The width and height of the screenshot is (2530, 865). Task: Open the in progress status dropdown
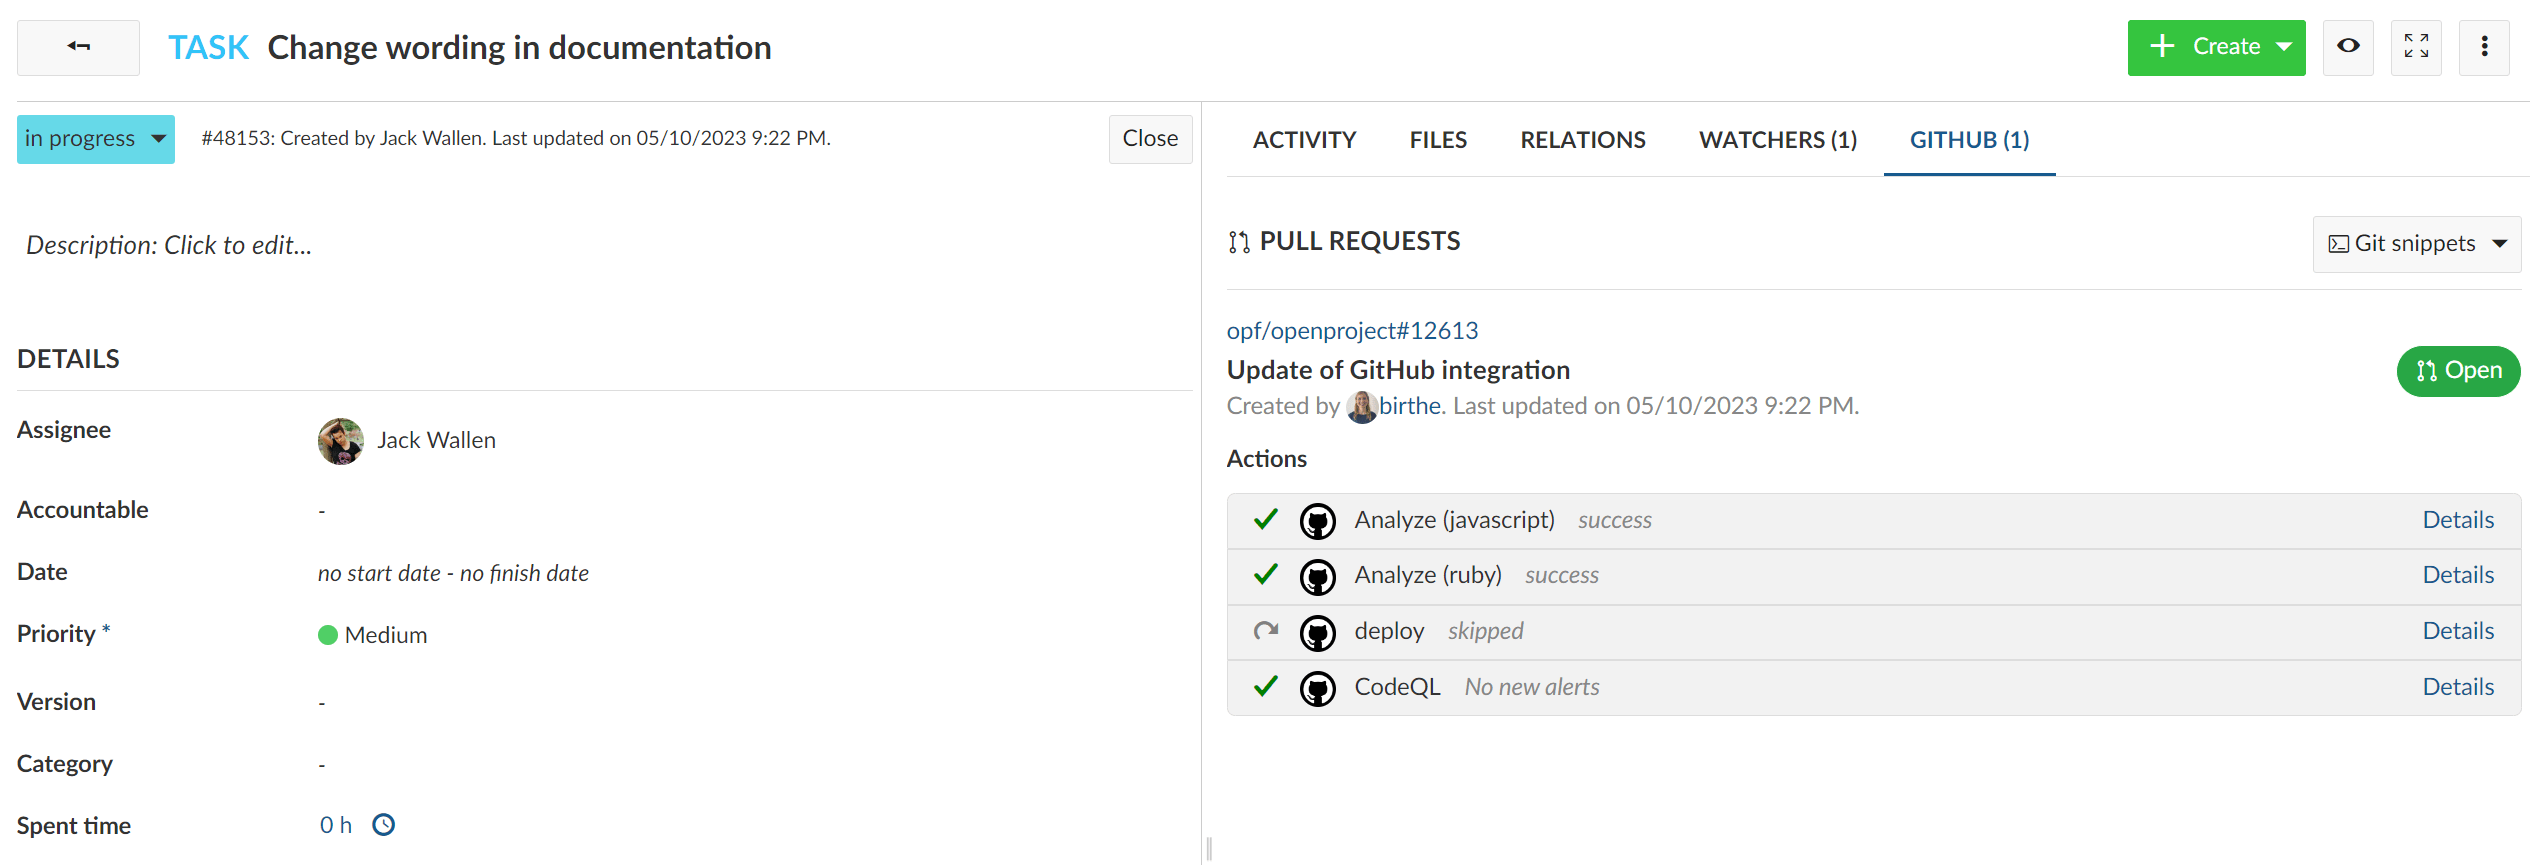[x=96, y=139]
